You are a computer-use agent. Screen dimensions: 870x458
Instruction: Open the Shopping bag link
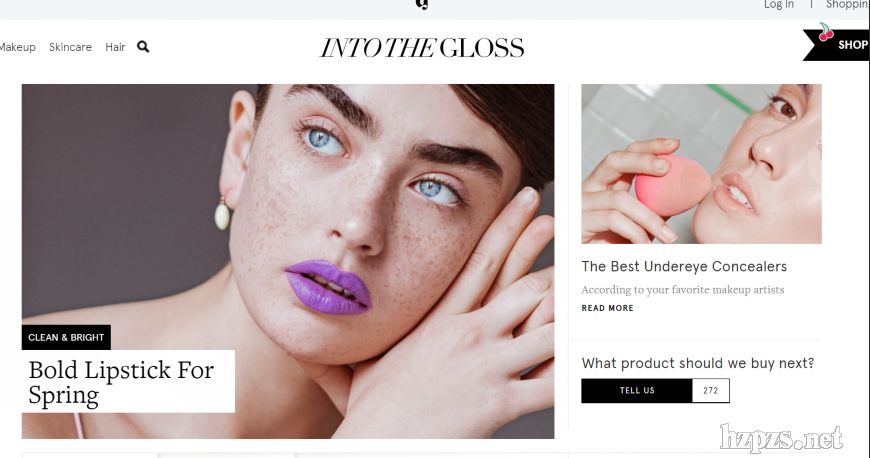848,4
